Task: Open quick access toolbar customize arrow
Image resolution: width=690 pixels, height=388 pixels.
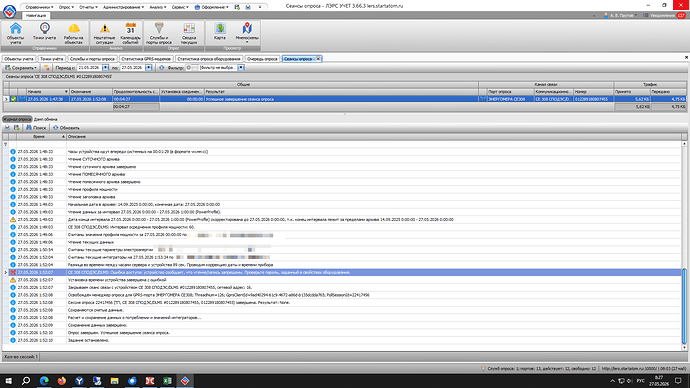Action: (260, 7)
